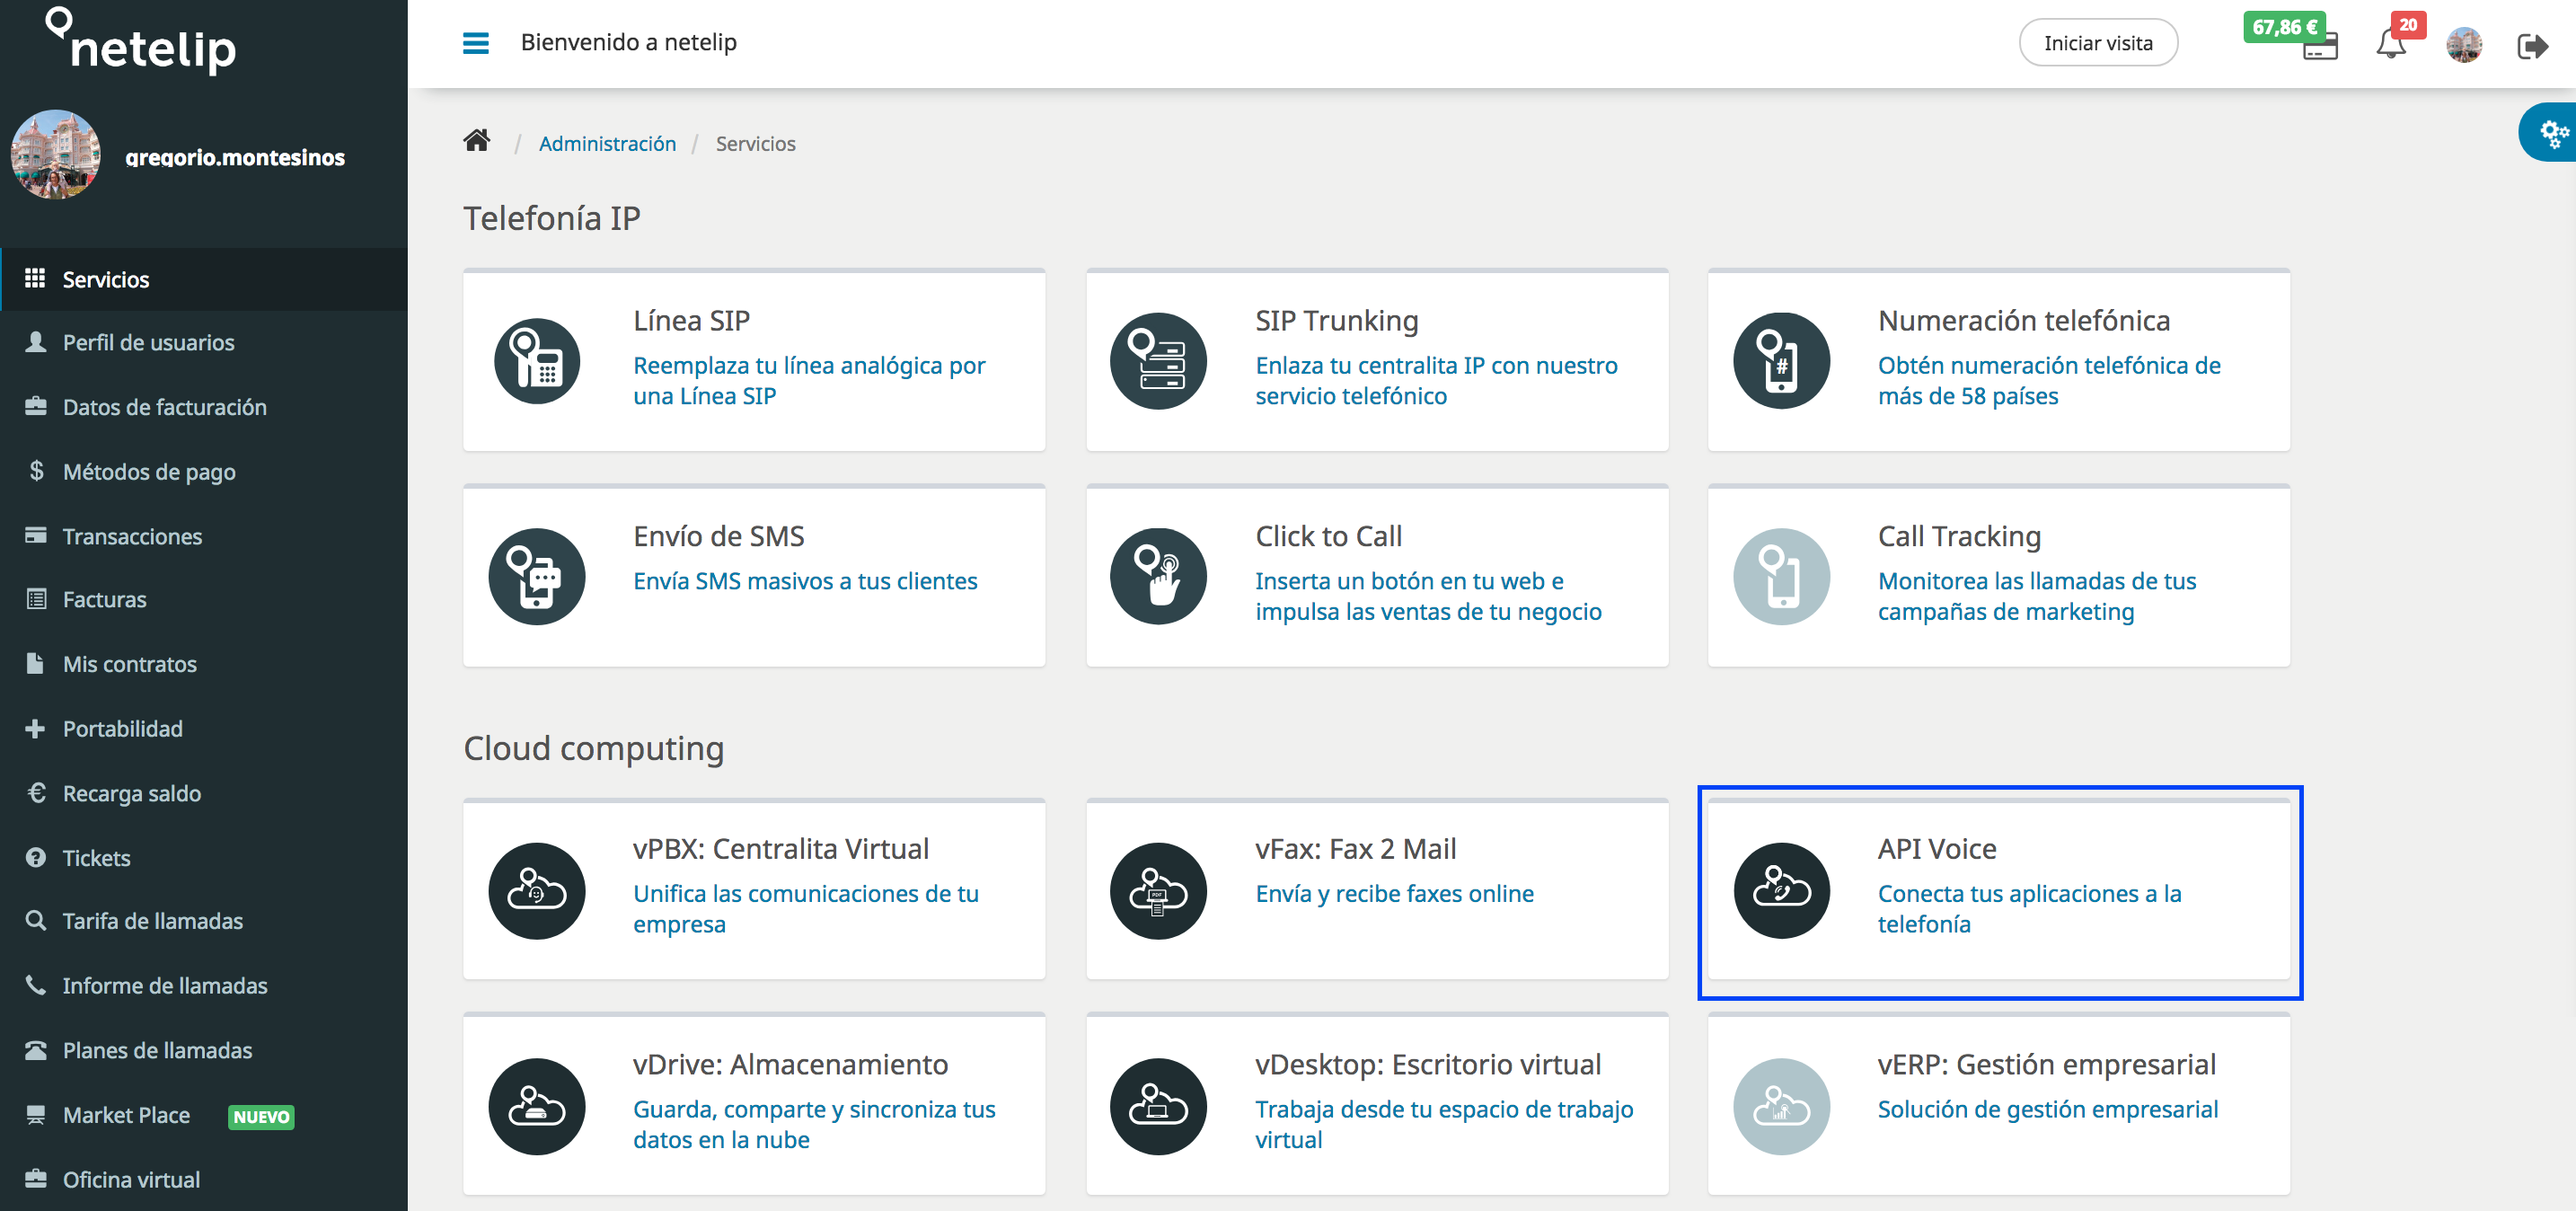This screenshot has height=1211, width=2576.
Task: Click 'Enlaza tu centralita IP' description link
Action: (x=1436, y=380)
